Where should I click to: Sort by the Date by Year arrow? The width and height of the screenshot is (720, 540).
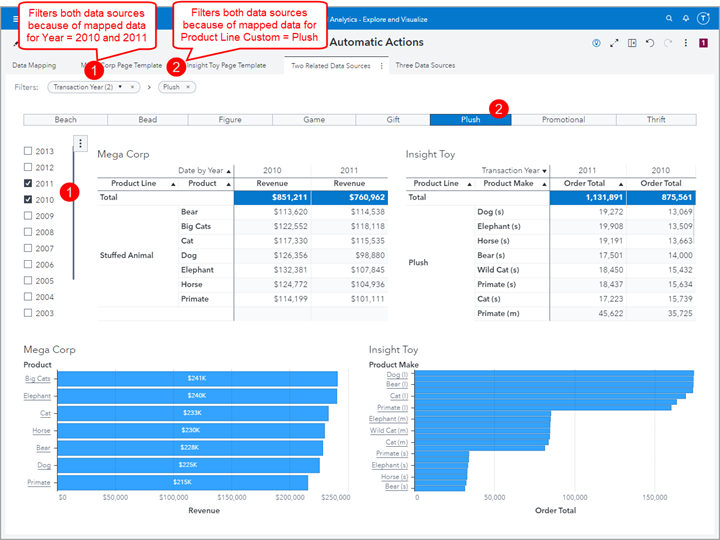(x=229, y=171)
